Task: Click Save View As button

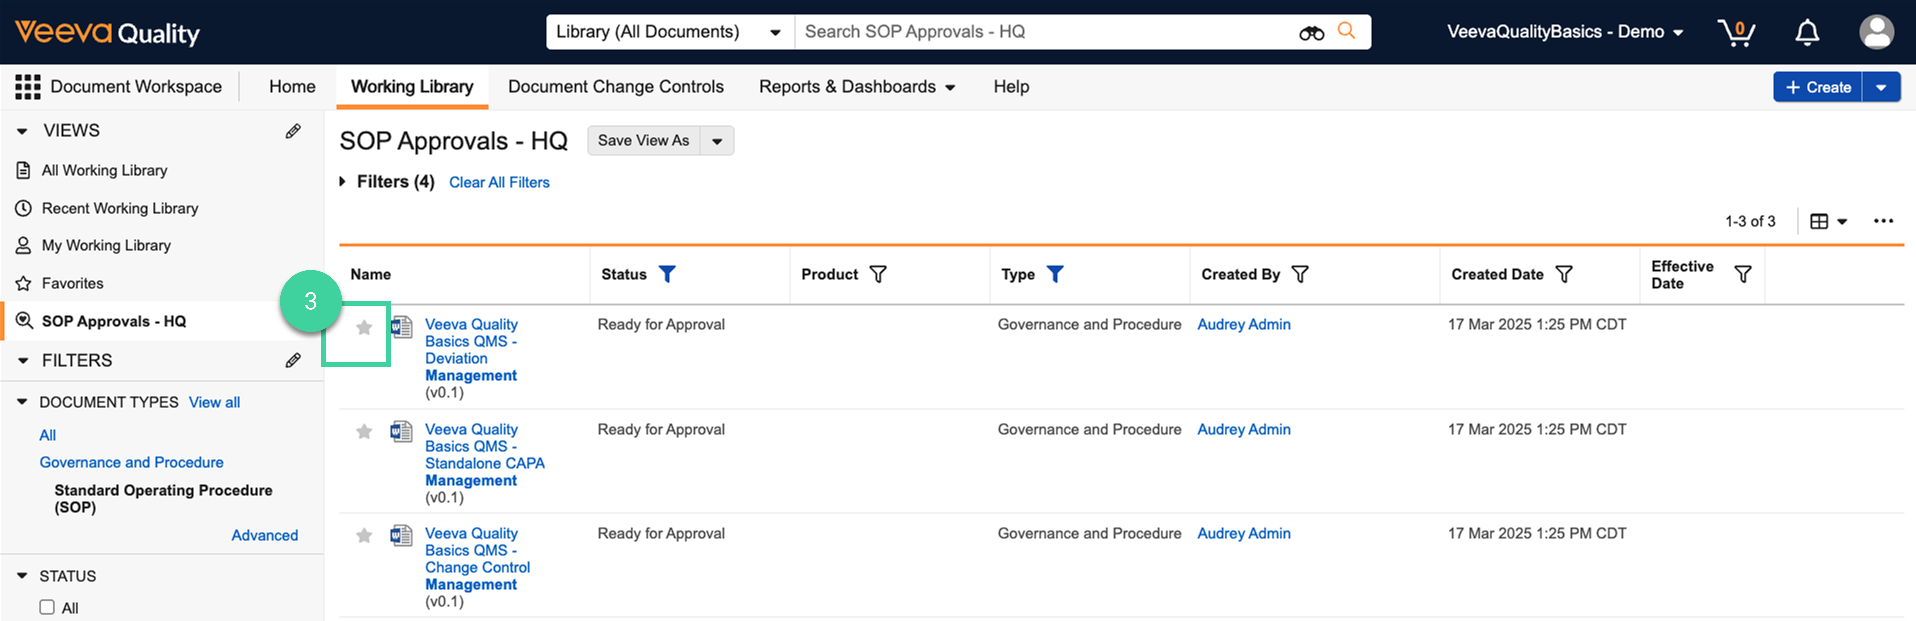Action: point(644,141)
